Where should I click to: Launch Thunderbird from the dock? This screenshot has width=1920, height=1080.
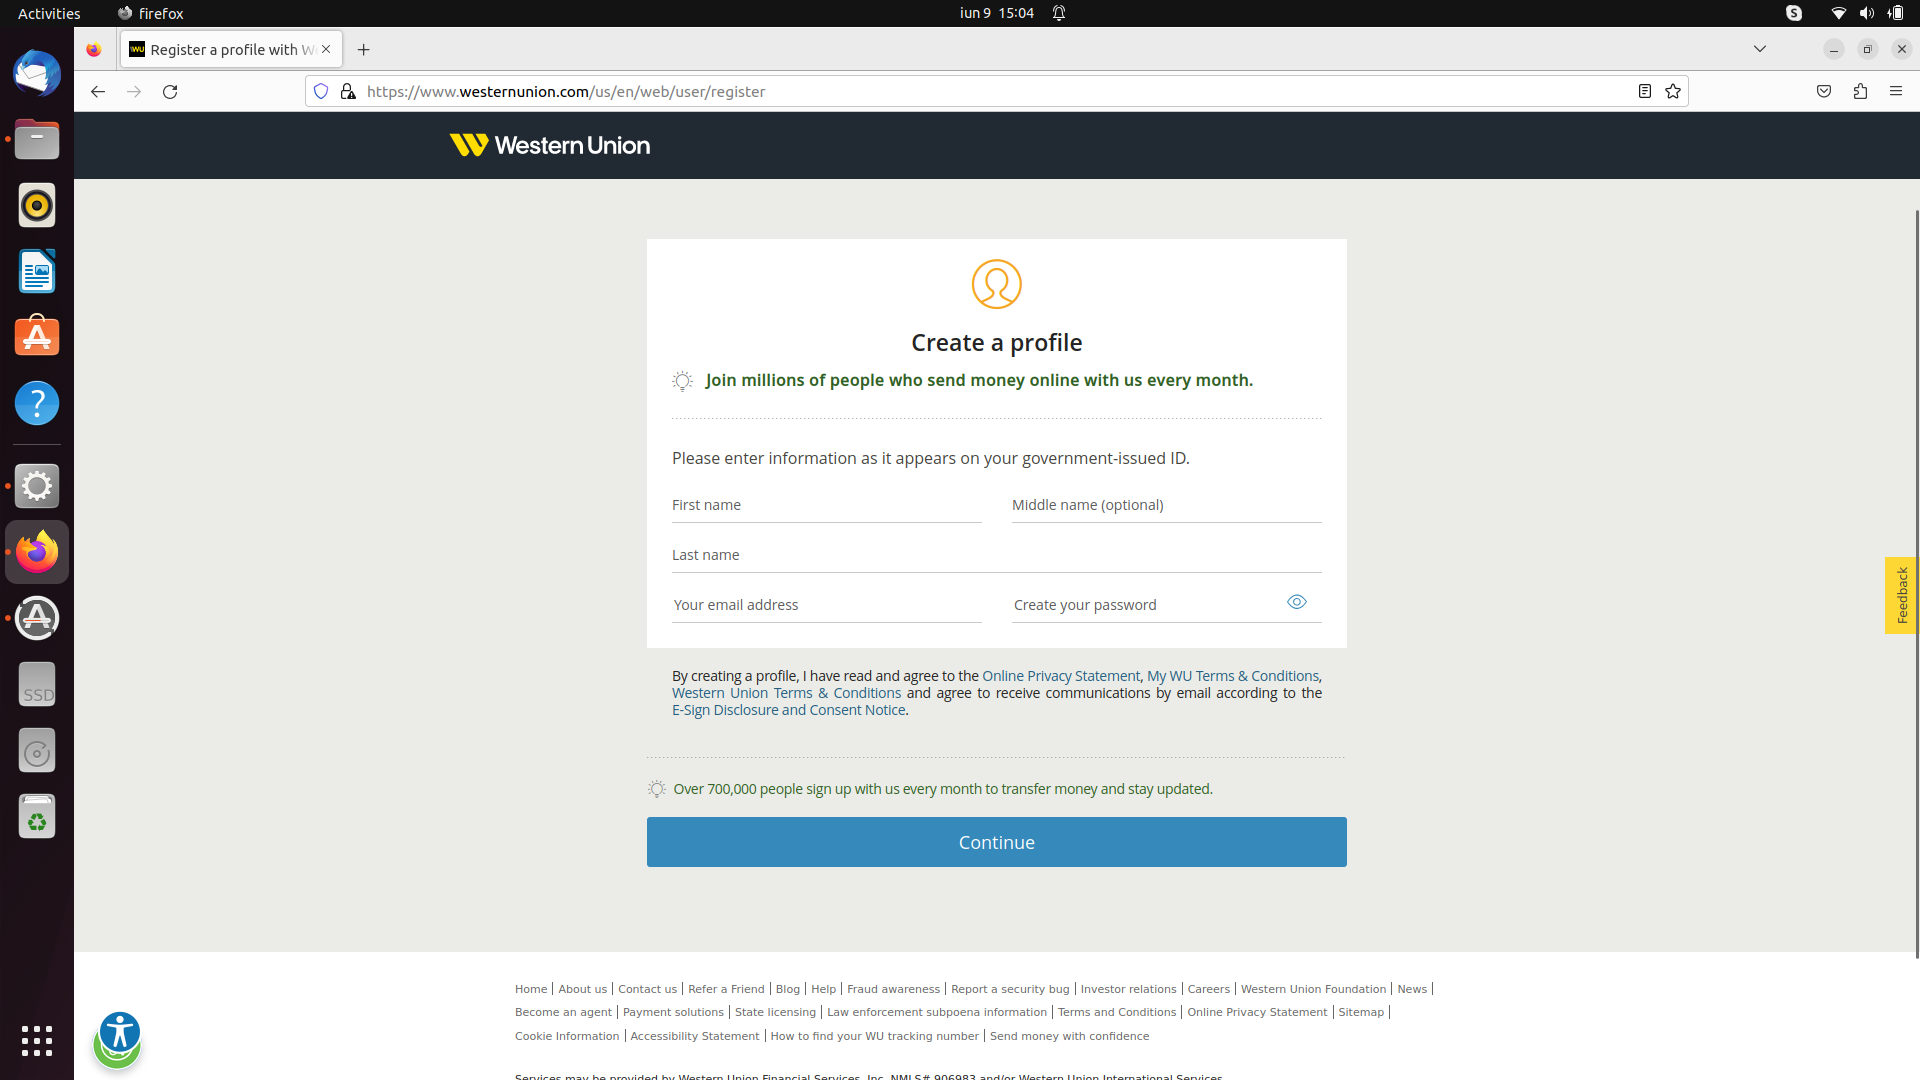tap(37, 73)
